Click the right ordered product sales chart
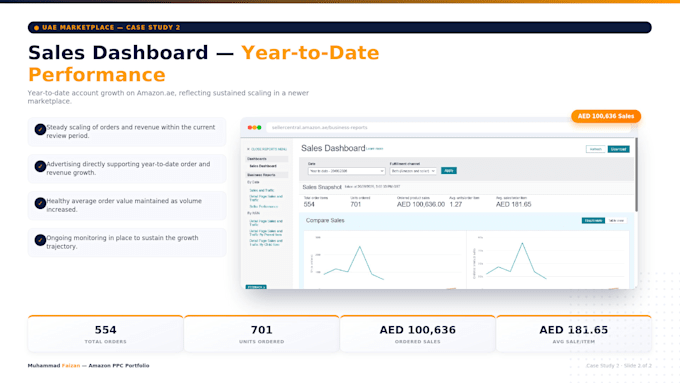This screenshot has height=383, width=680. coord(548,259)
